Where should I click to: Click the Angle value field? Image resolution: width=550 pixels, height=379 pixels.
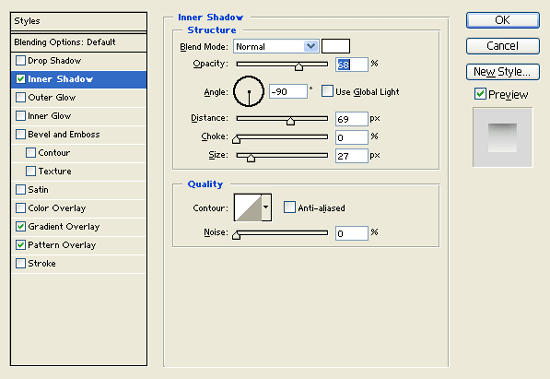[x=288, y=92]
